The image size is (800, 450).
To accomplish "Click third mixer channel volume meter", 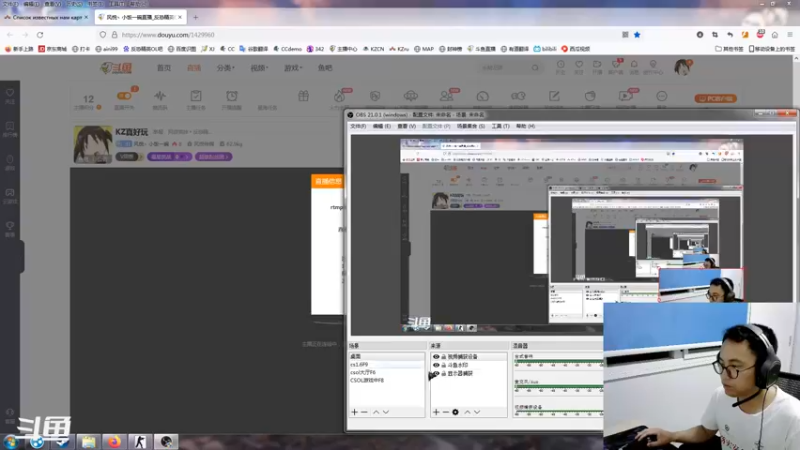I will (558, 413).
